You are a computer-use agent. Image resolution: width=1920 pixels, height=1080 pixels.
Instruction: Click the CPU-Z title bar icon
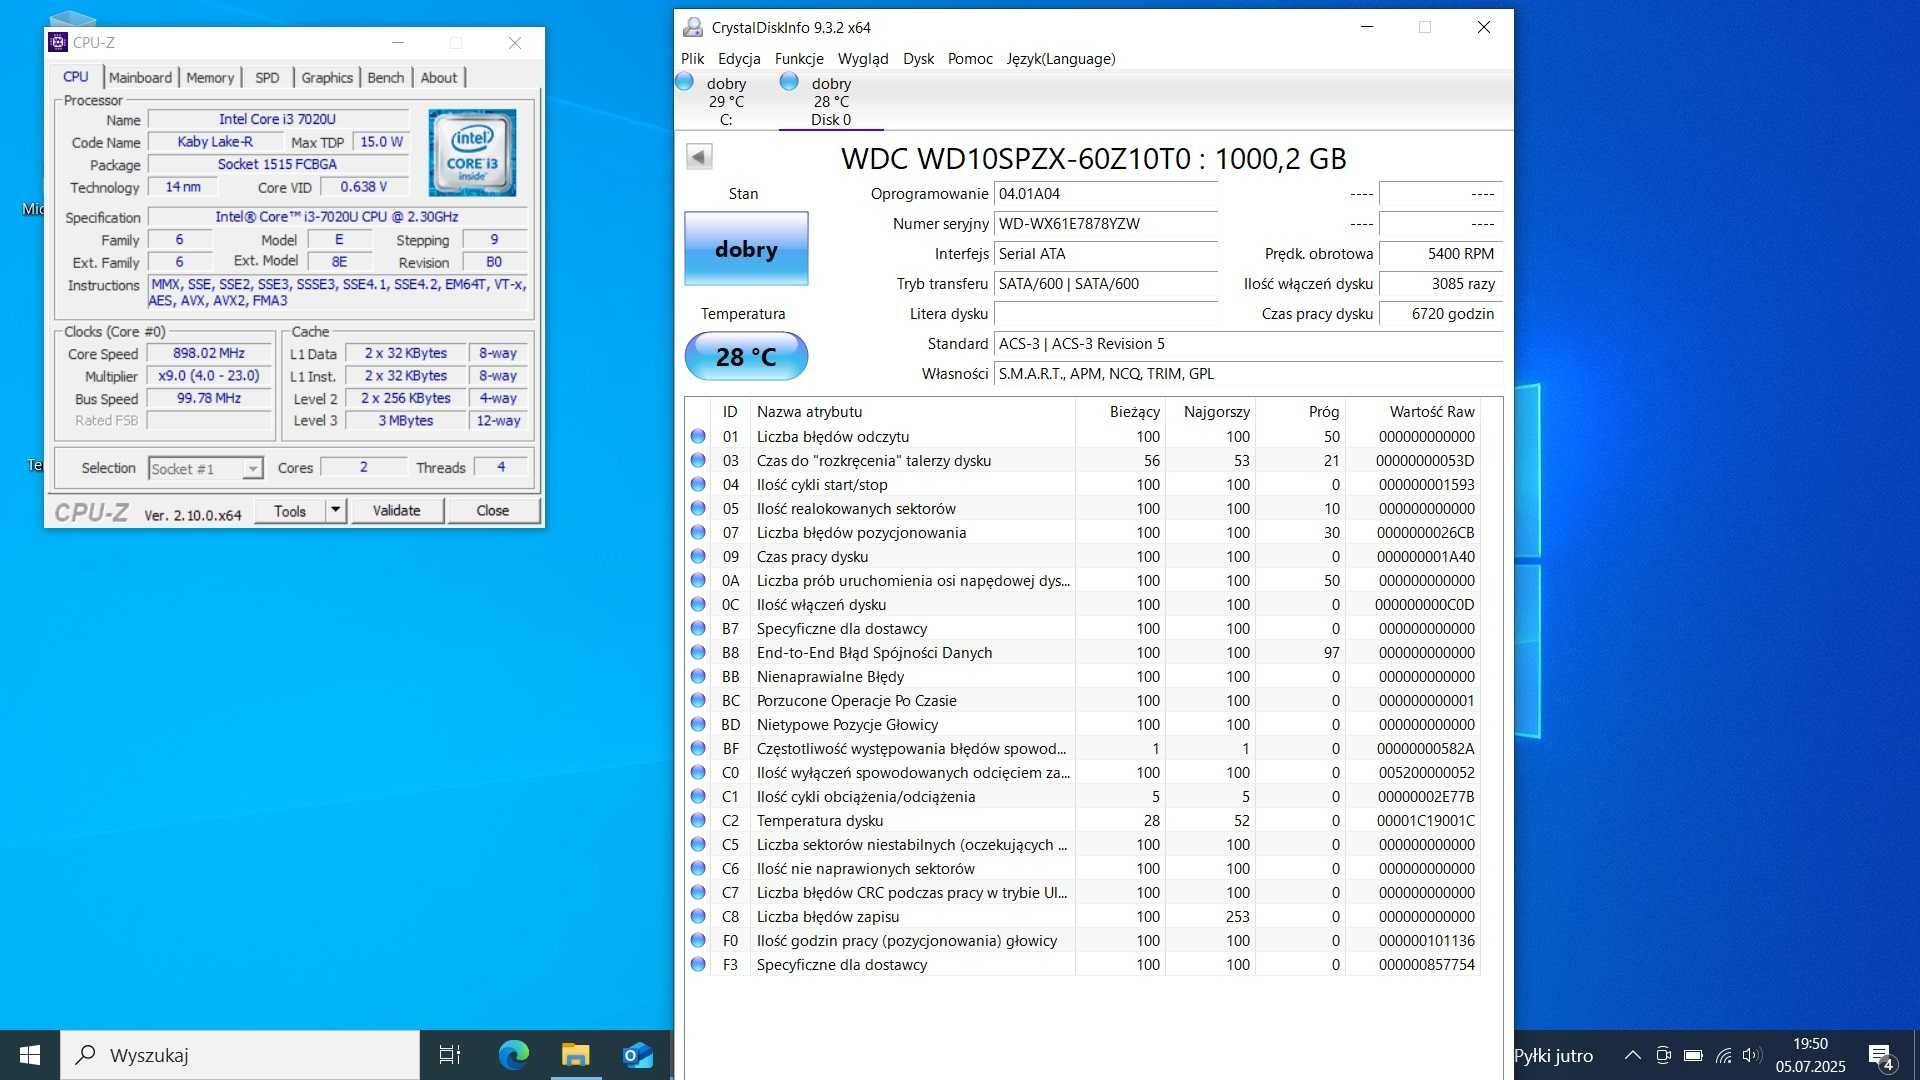(58, 42)
